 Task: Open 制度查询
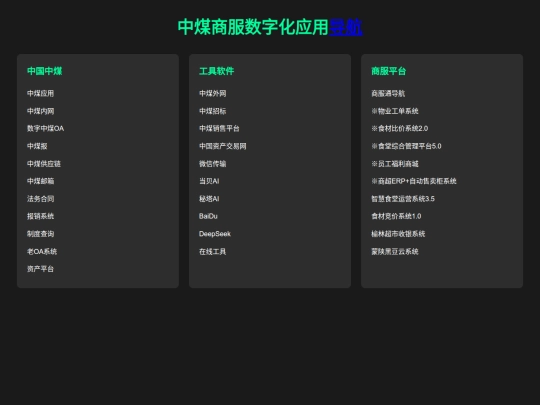[x=40, y=234]
